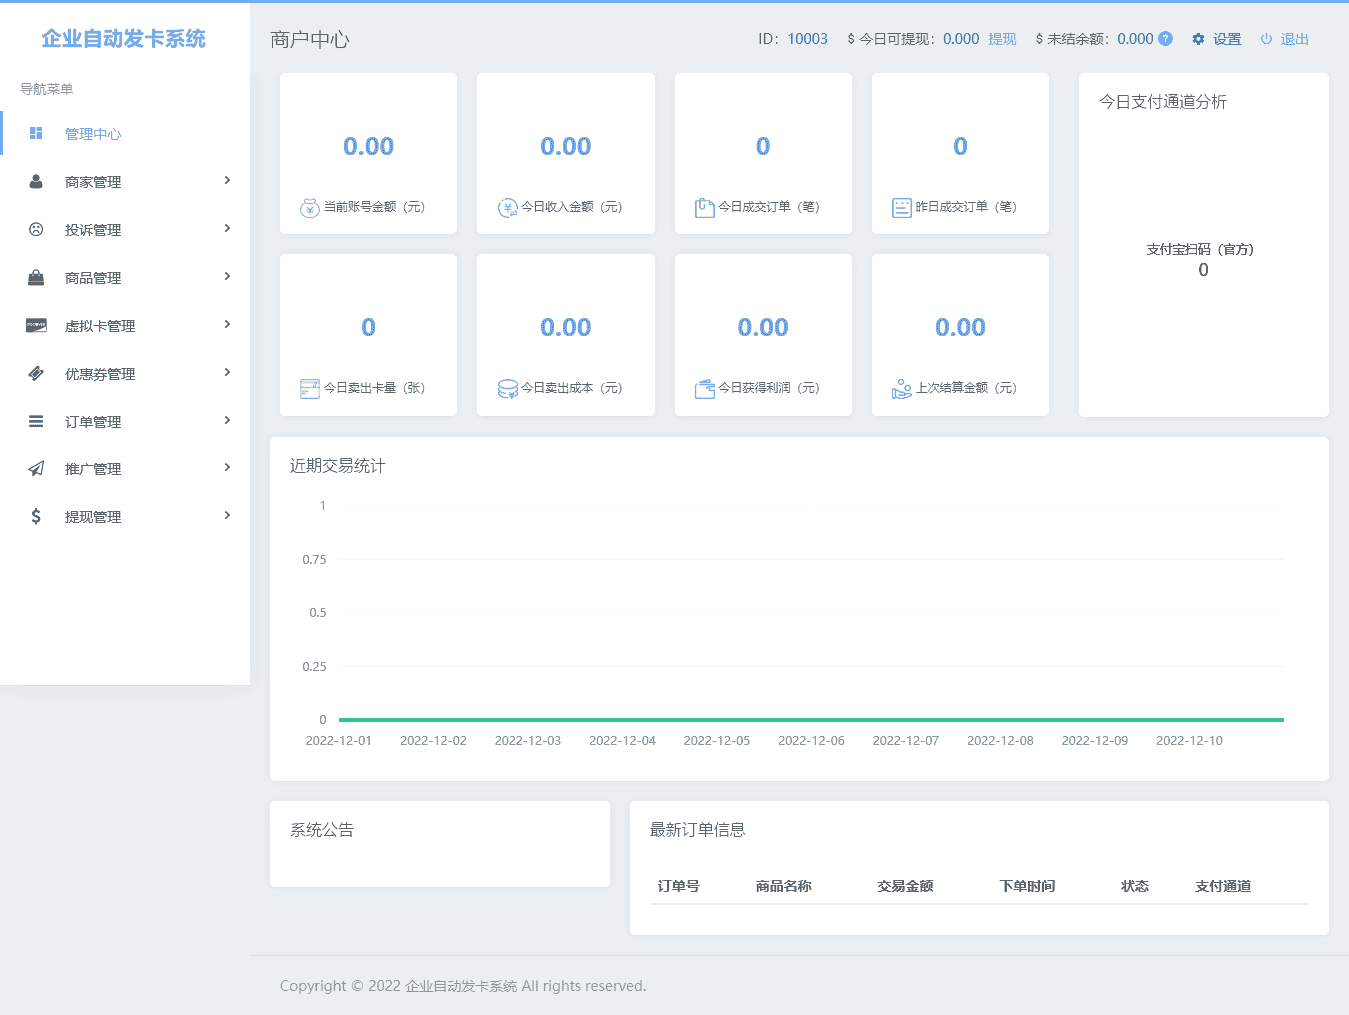The image size is (1349, 1015).
Task: Click the 管理中心 dashboard grid icon
Action: 36,133
